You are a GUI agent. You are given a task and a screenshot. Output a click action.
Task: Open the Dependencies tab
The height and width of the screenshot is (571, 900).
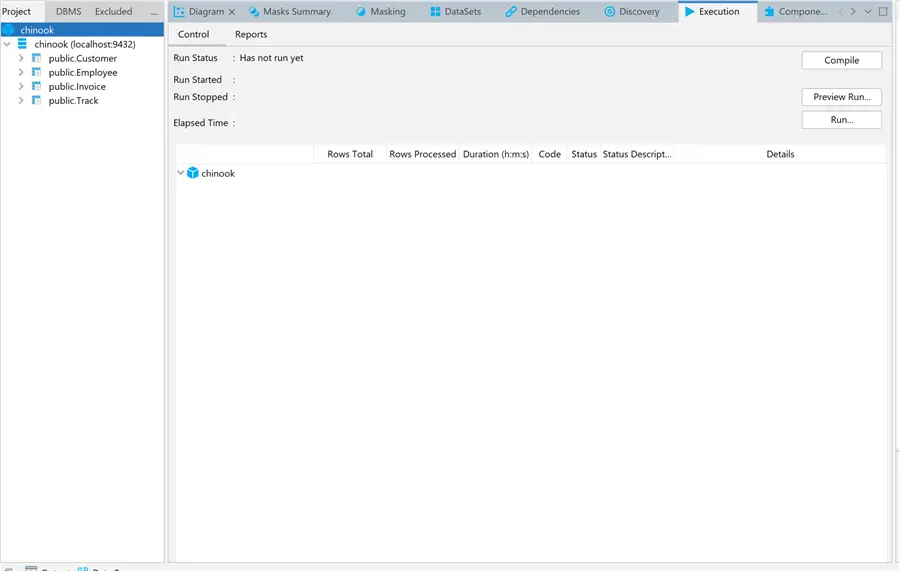(542, 11)
